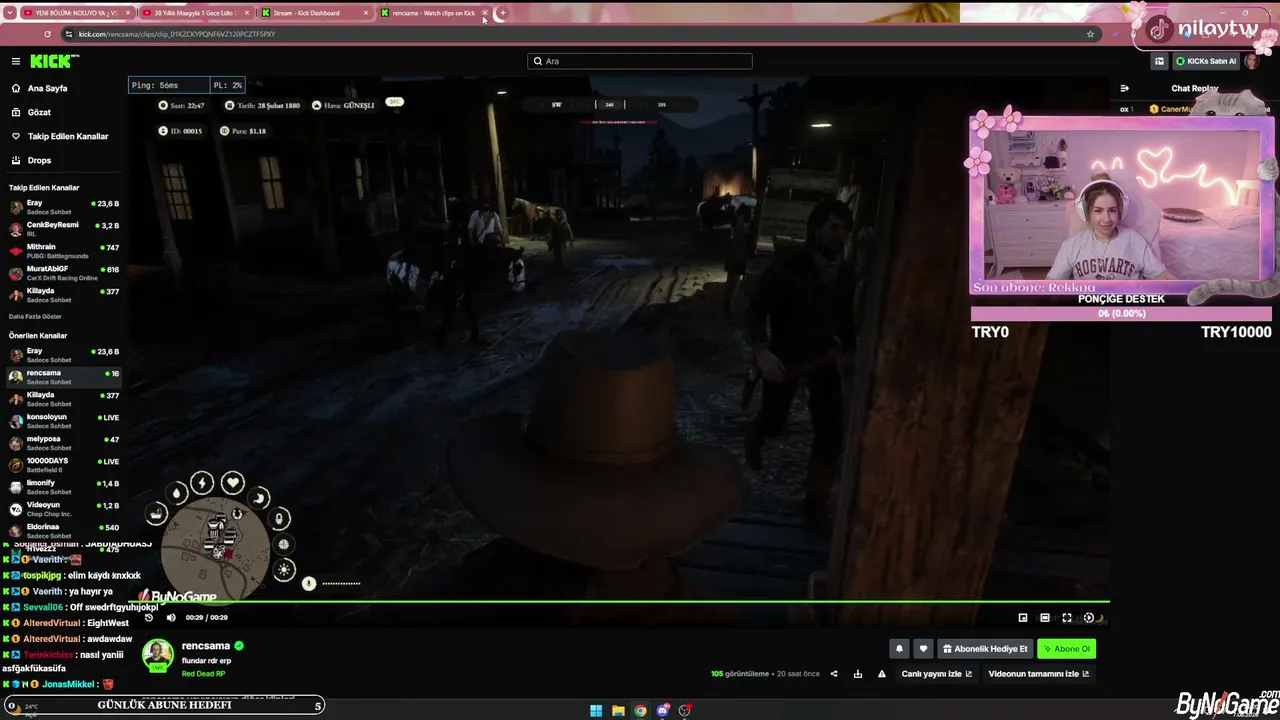The height and width of the screenshot is (720, 1280).
Task: Click the Ara search field
Action: coord(640,61)
